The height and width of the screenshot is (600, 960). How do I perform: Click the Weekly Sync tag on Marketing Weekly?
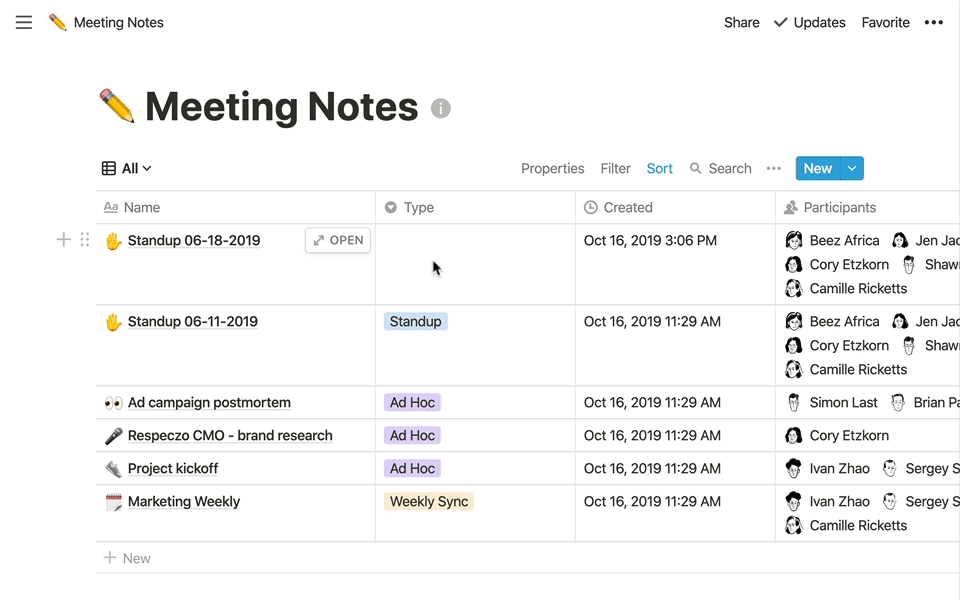[429, 502]
